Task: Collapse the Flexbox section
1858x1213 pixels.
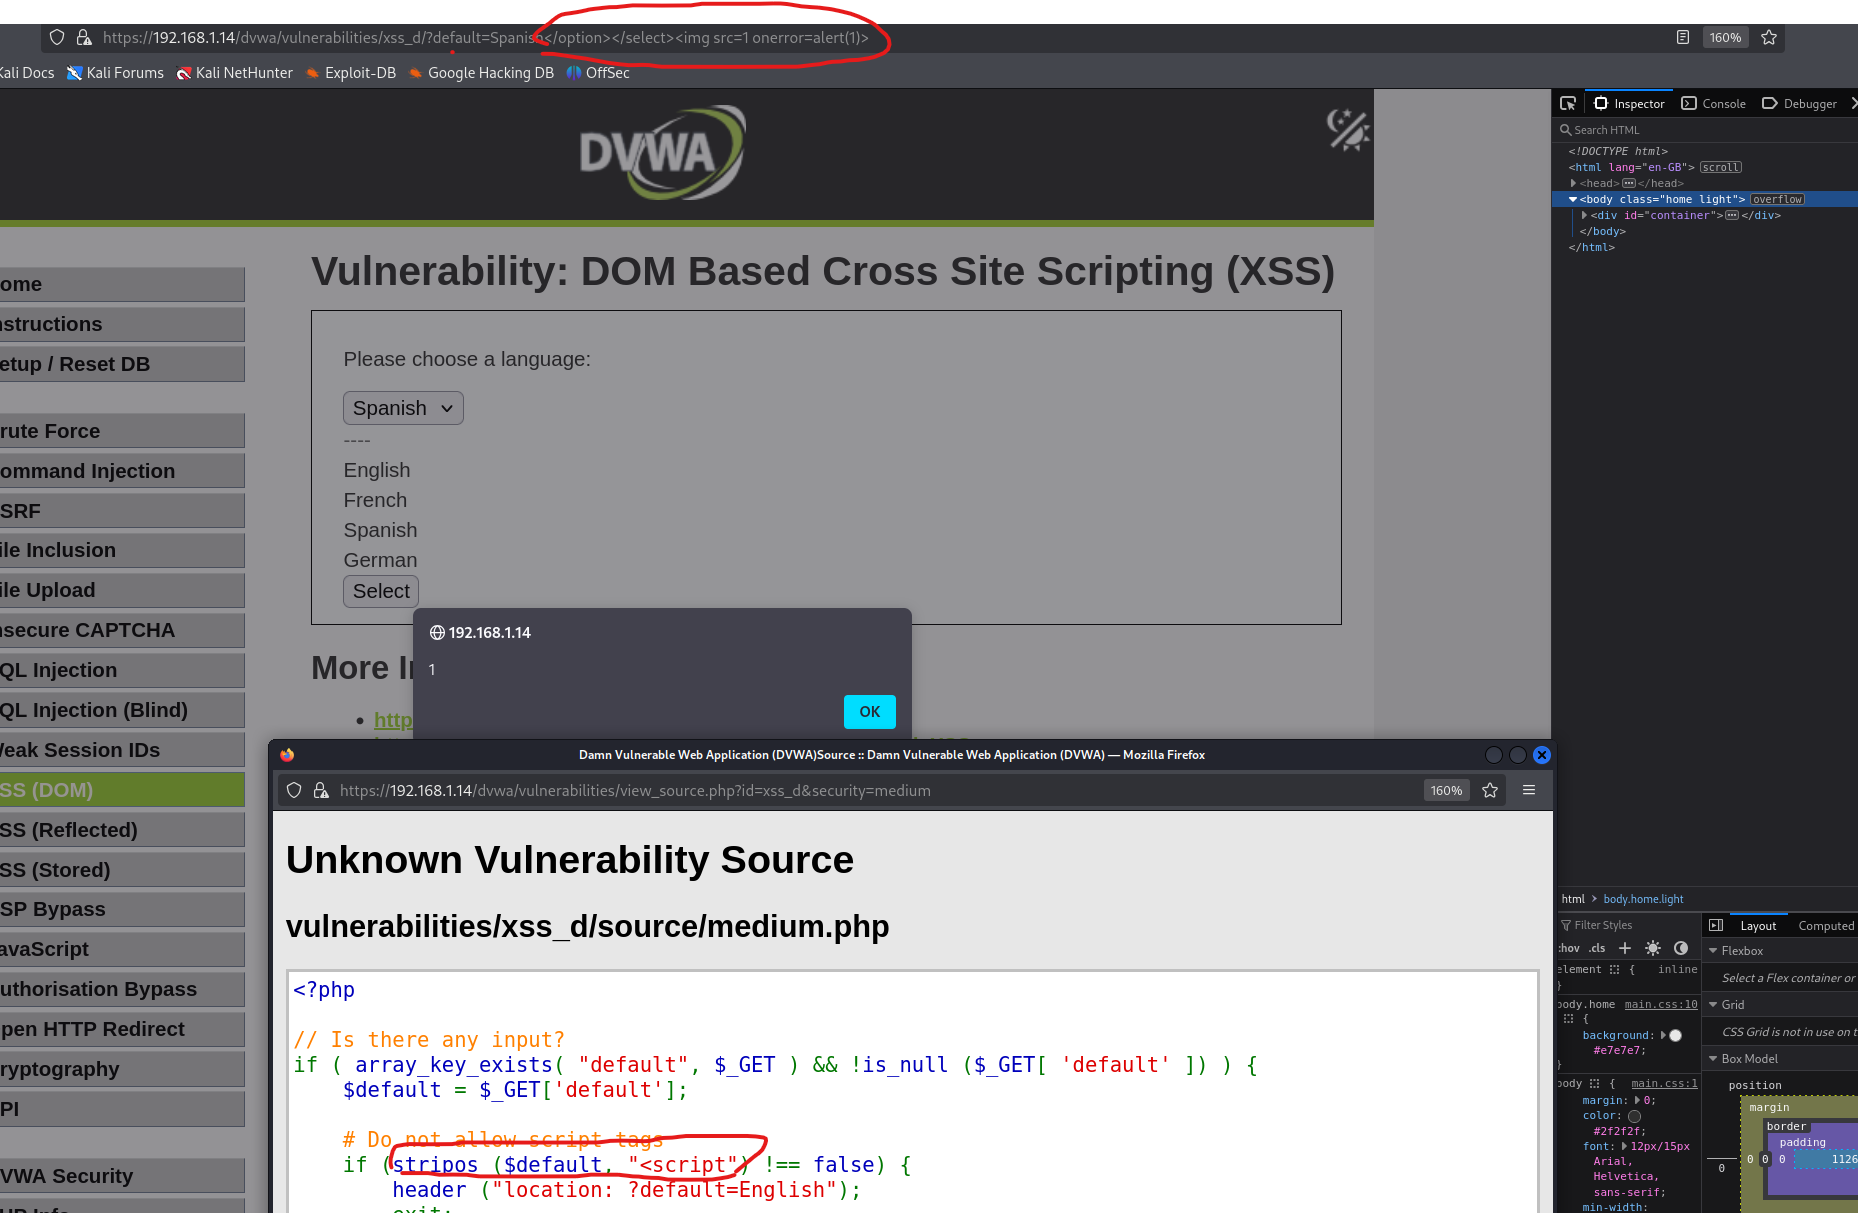Action: (1713, 951)
